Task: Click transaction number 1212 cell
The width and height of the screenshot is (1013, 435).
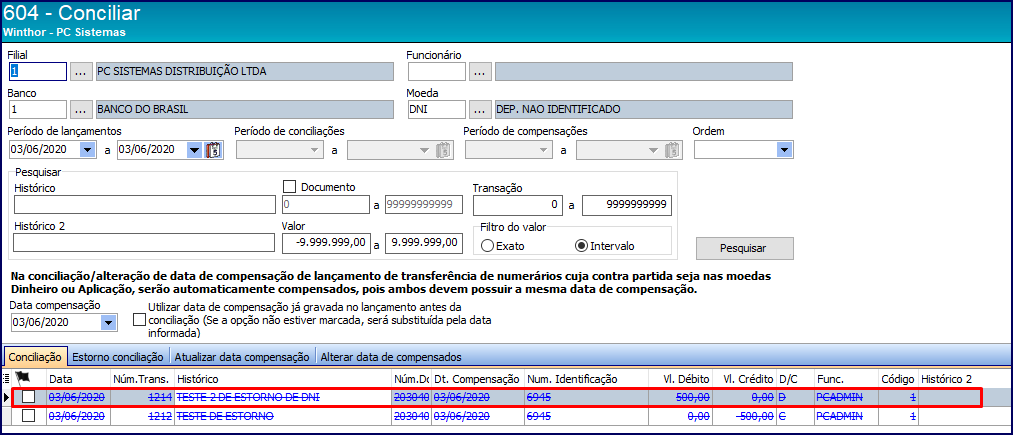Action: [x=142, y=417]
